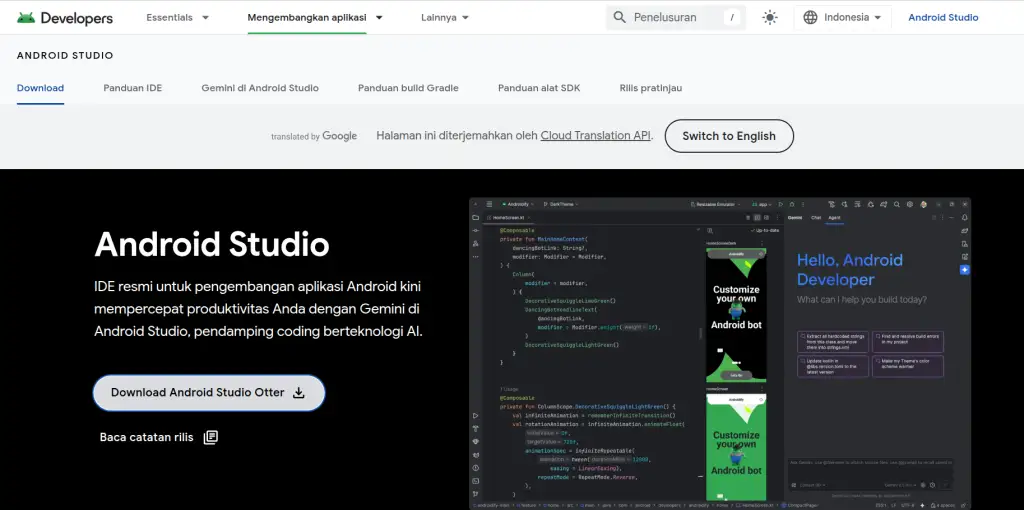Click the slash shortcut badge in search

click(x=732, y=18)
